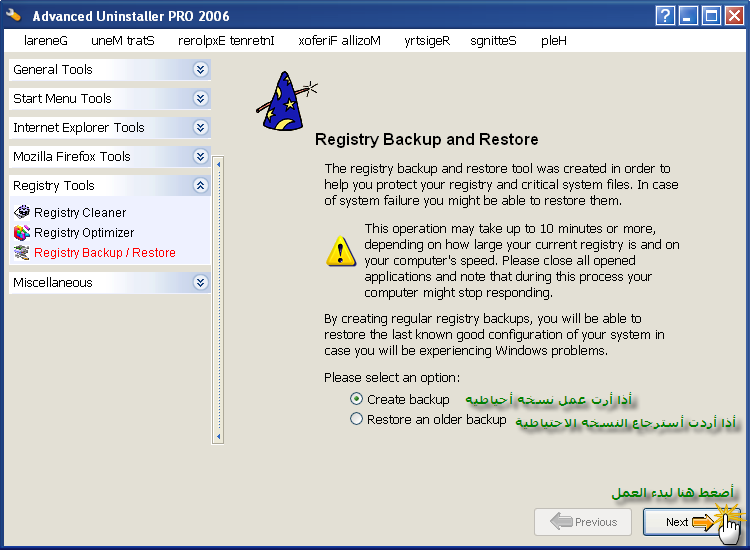Image resolution: width=750 pixels, height=550 pixels.
Task: Expand the Internet Explorer Tools chevron
Action: point(200,127)
